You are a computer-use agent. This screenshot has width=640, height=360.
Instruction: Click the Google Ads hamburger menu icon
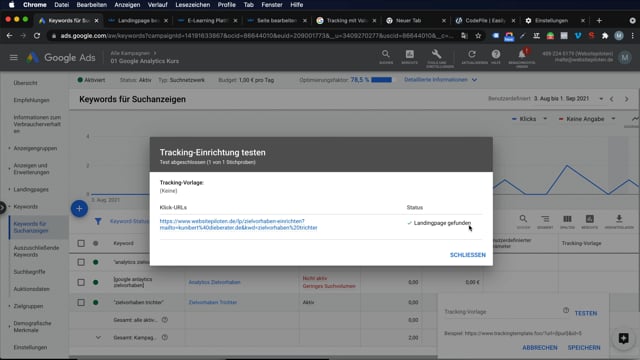tap(13, 58)
